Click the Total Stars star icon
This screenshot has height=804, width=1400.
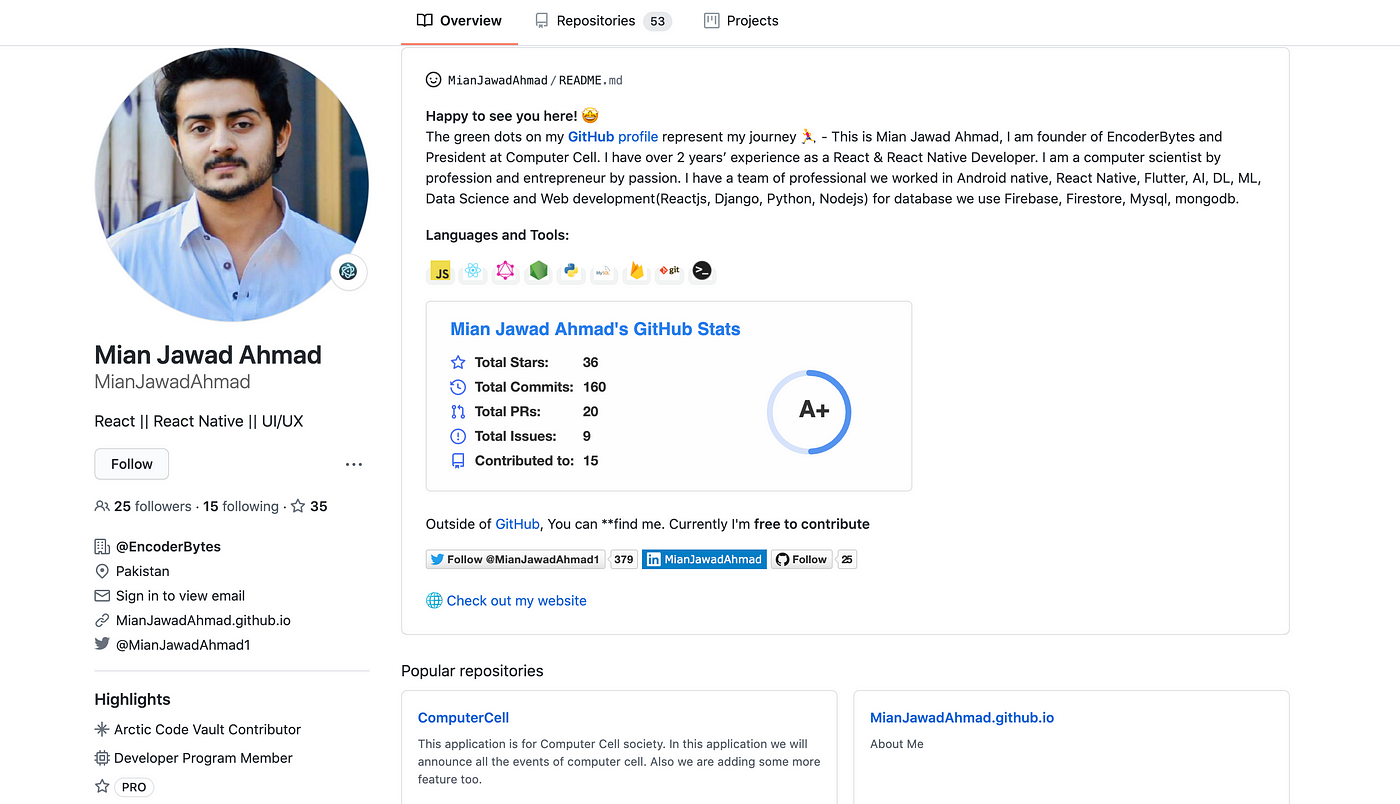pyautogui.click(x=458, y=363)
